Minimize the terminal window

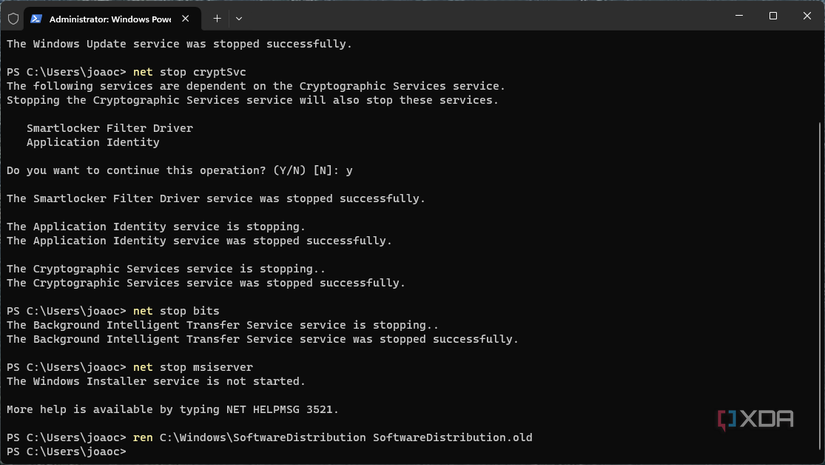[x=739, y=16]
